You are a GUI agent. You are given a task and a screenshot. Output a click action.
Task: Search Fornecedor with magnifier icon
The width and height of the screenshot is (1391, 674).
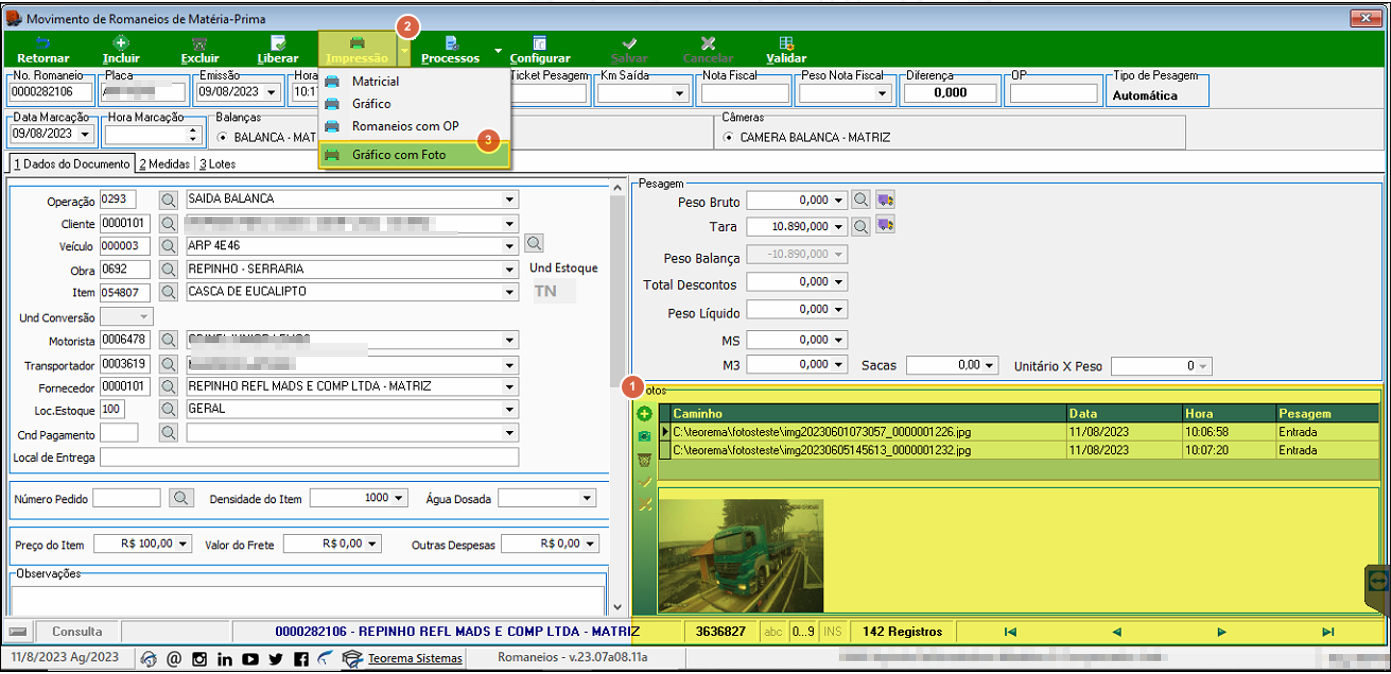(x=168, y=386)
